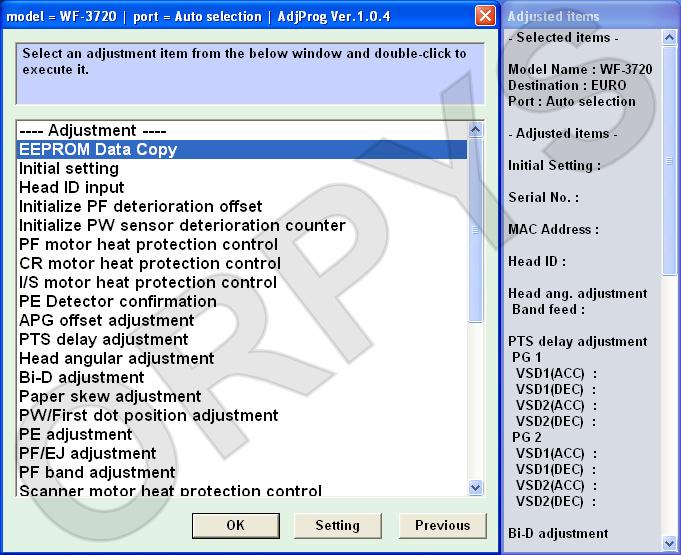Choose Paper skew adjustment
Image resolution: width=681 pixels, height=555 pixels.
click(x=242, y=396)
